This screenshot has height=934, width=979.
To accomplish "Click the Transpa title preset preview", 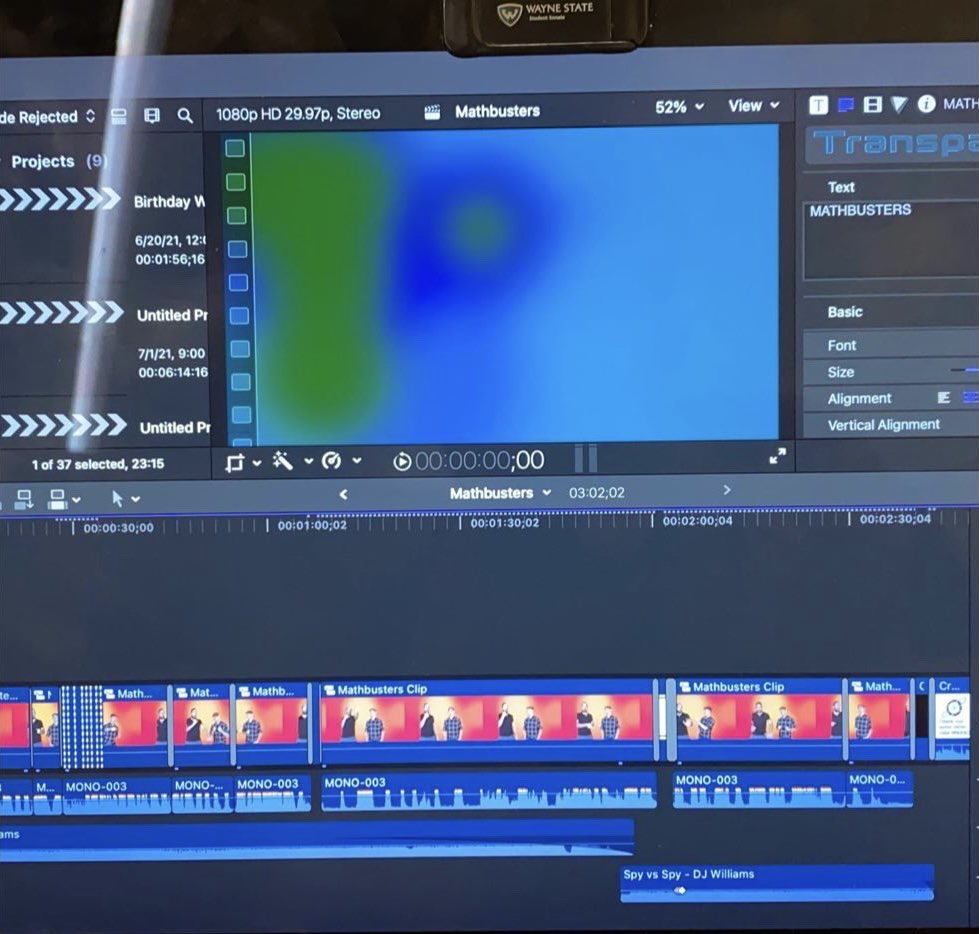I will tap(892, 144).
